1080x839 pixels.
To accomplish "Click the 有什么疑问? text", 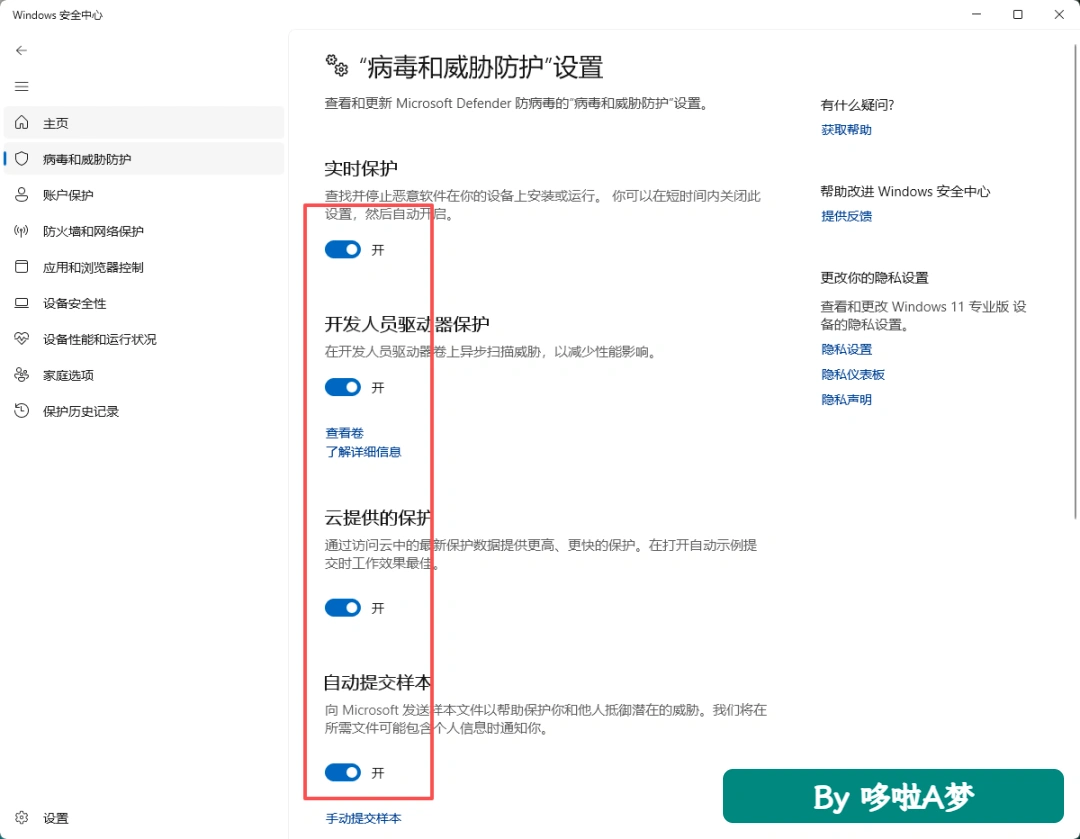I will (x=857, y=105).
